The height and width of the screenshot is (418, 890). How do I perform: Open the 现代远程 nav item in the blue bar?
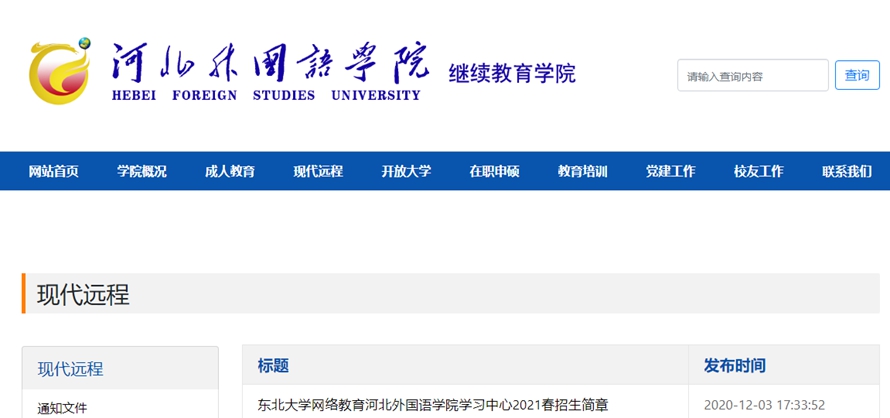318,171
